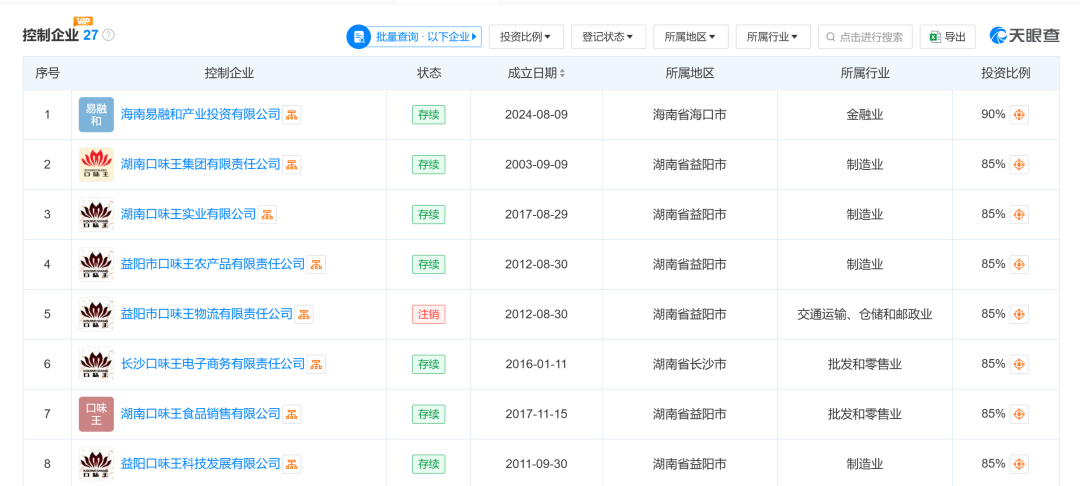Click the 交通运输、仓储和邮政业 industry cell
The width and height of the screenshot is (1080, 486).
tap(864, 315)
